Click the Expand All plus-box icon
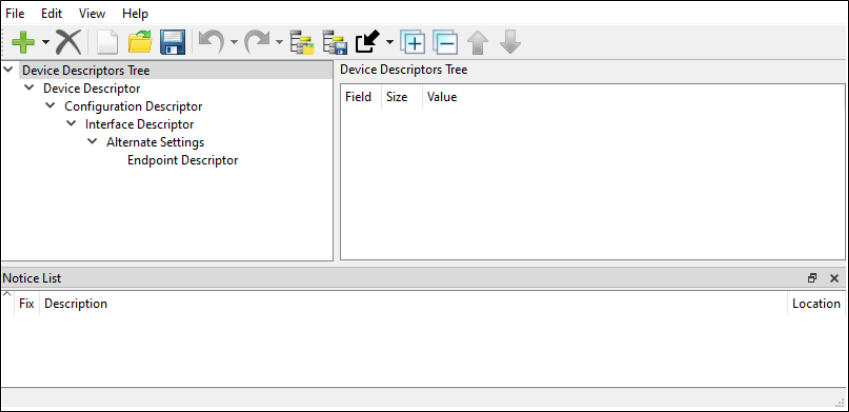This screenshot has width=849, height=412. (412, 43)
